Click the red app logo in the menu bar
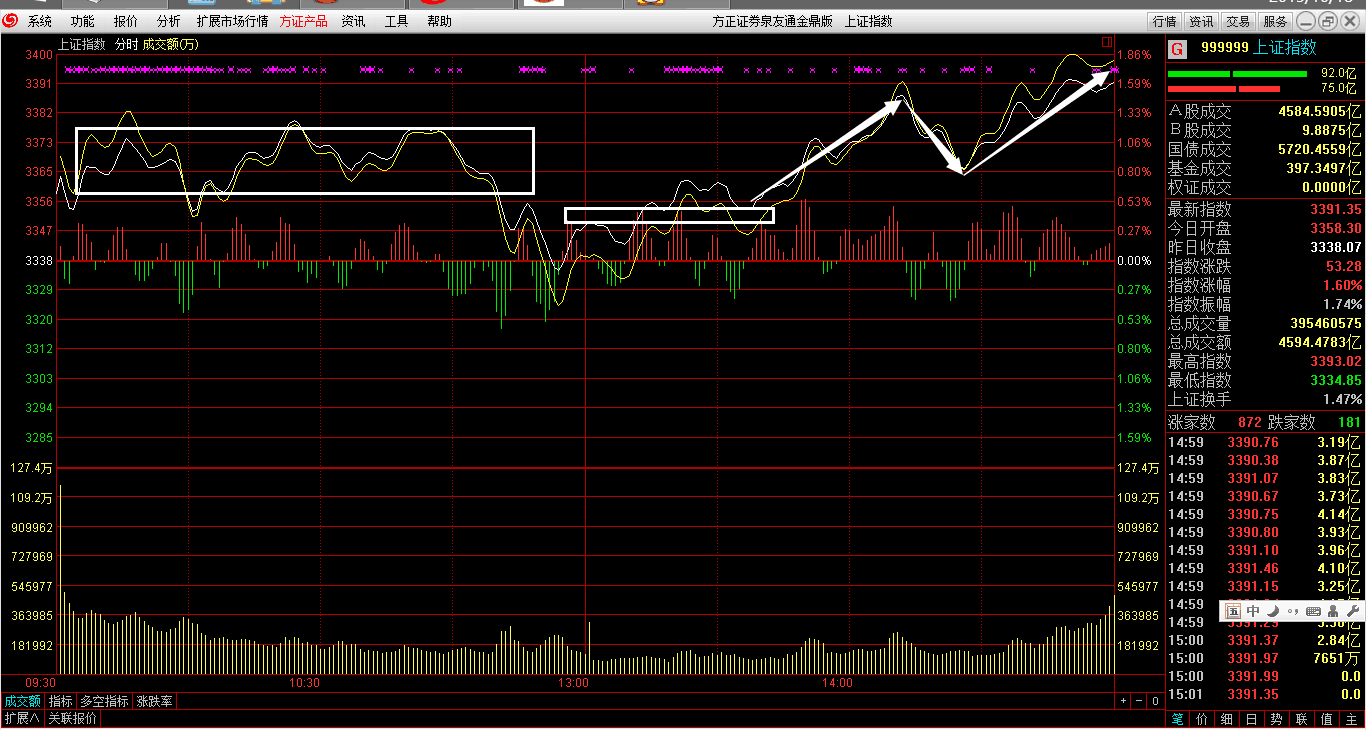 [11, 21]
